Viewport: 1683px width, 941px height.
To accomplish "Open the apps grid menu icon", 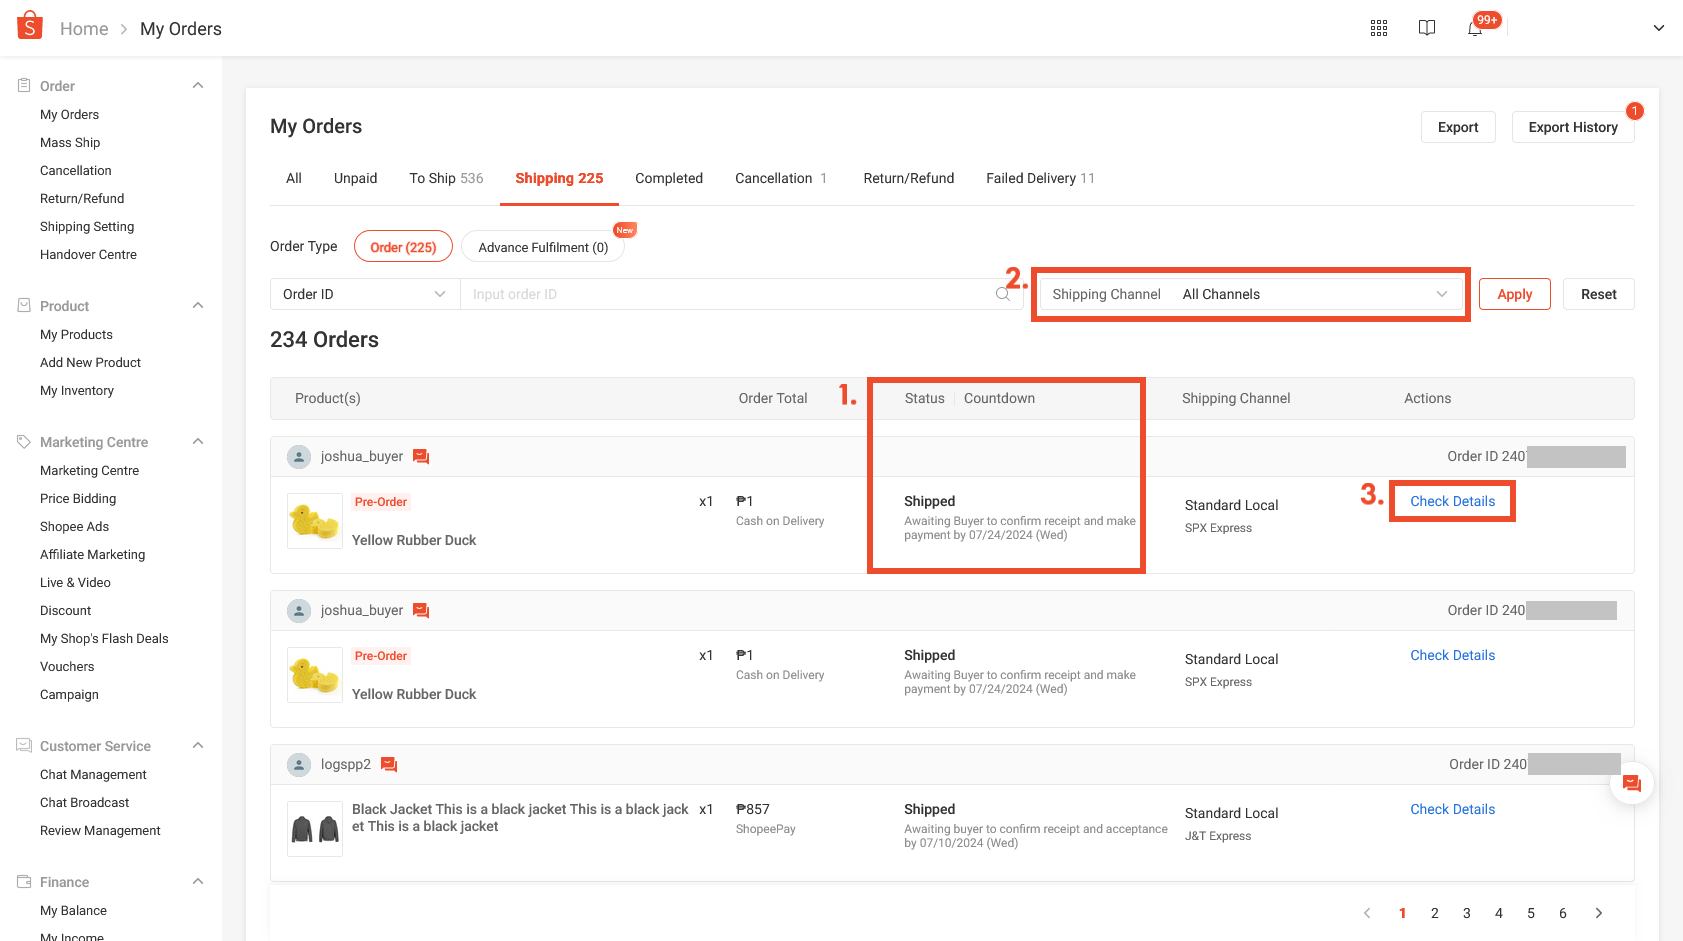I will click(x=1379, y=28).
